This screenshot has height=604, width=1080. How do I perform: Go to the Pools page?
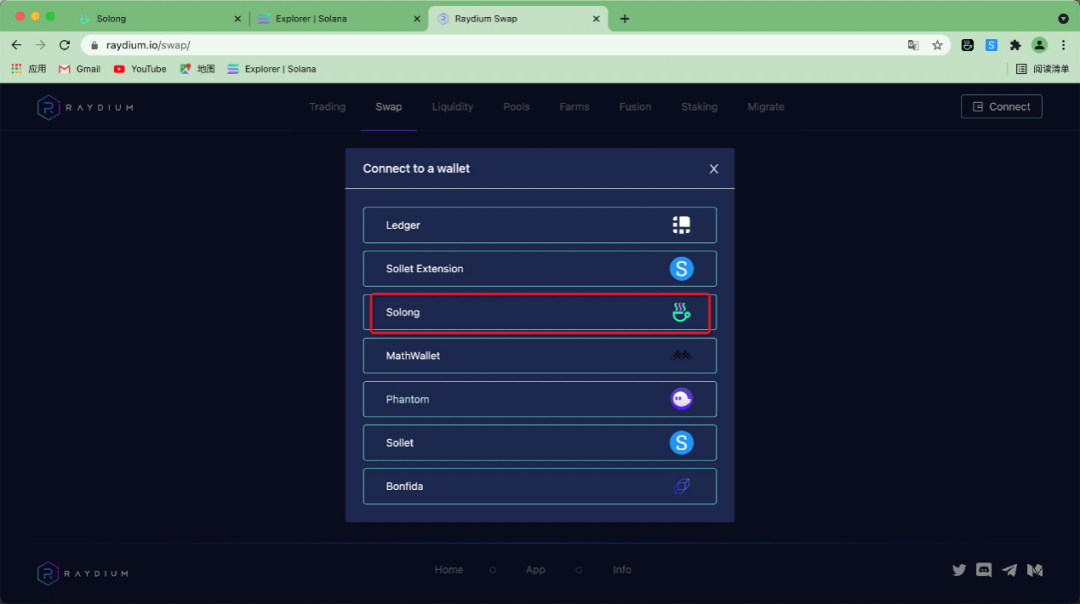516,107
